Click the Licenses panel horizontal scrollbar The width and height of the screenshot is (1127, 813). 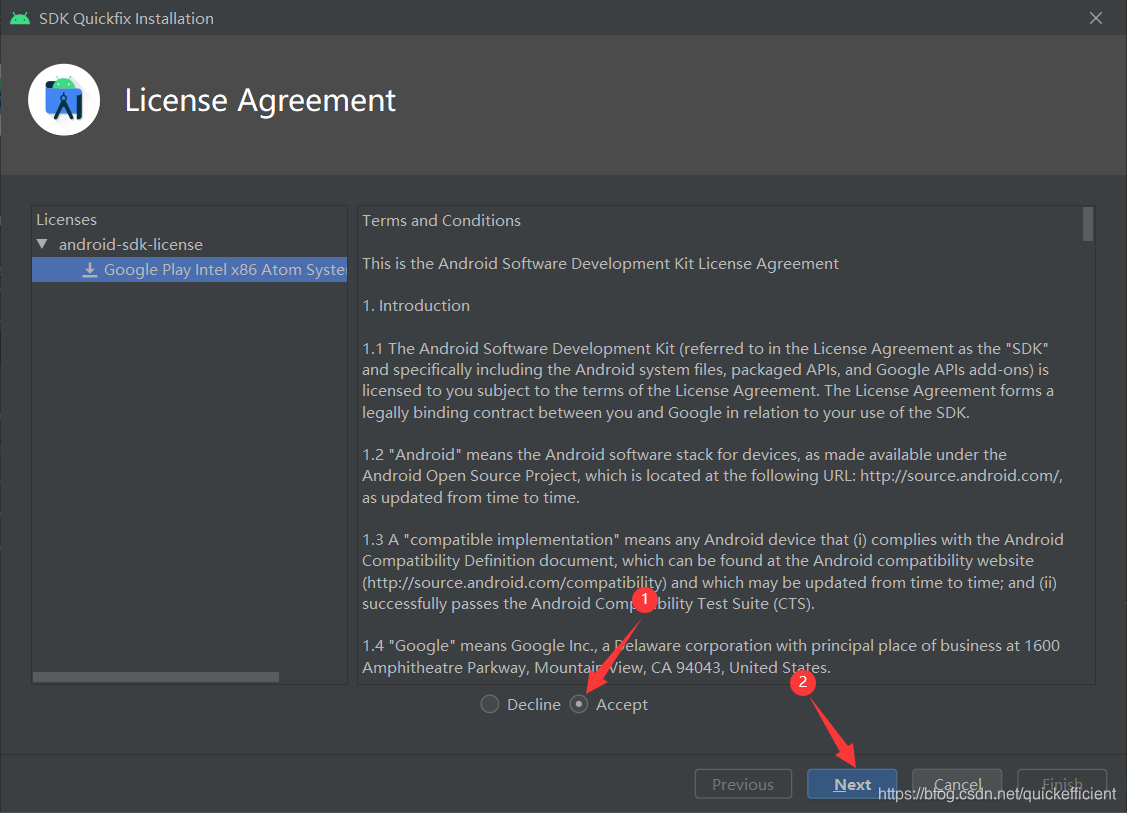(x=156, y=677)
